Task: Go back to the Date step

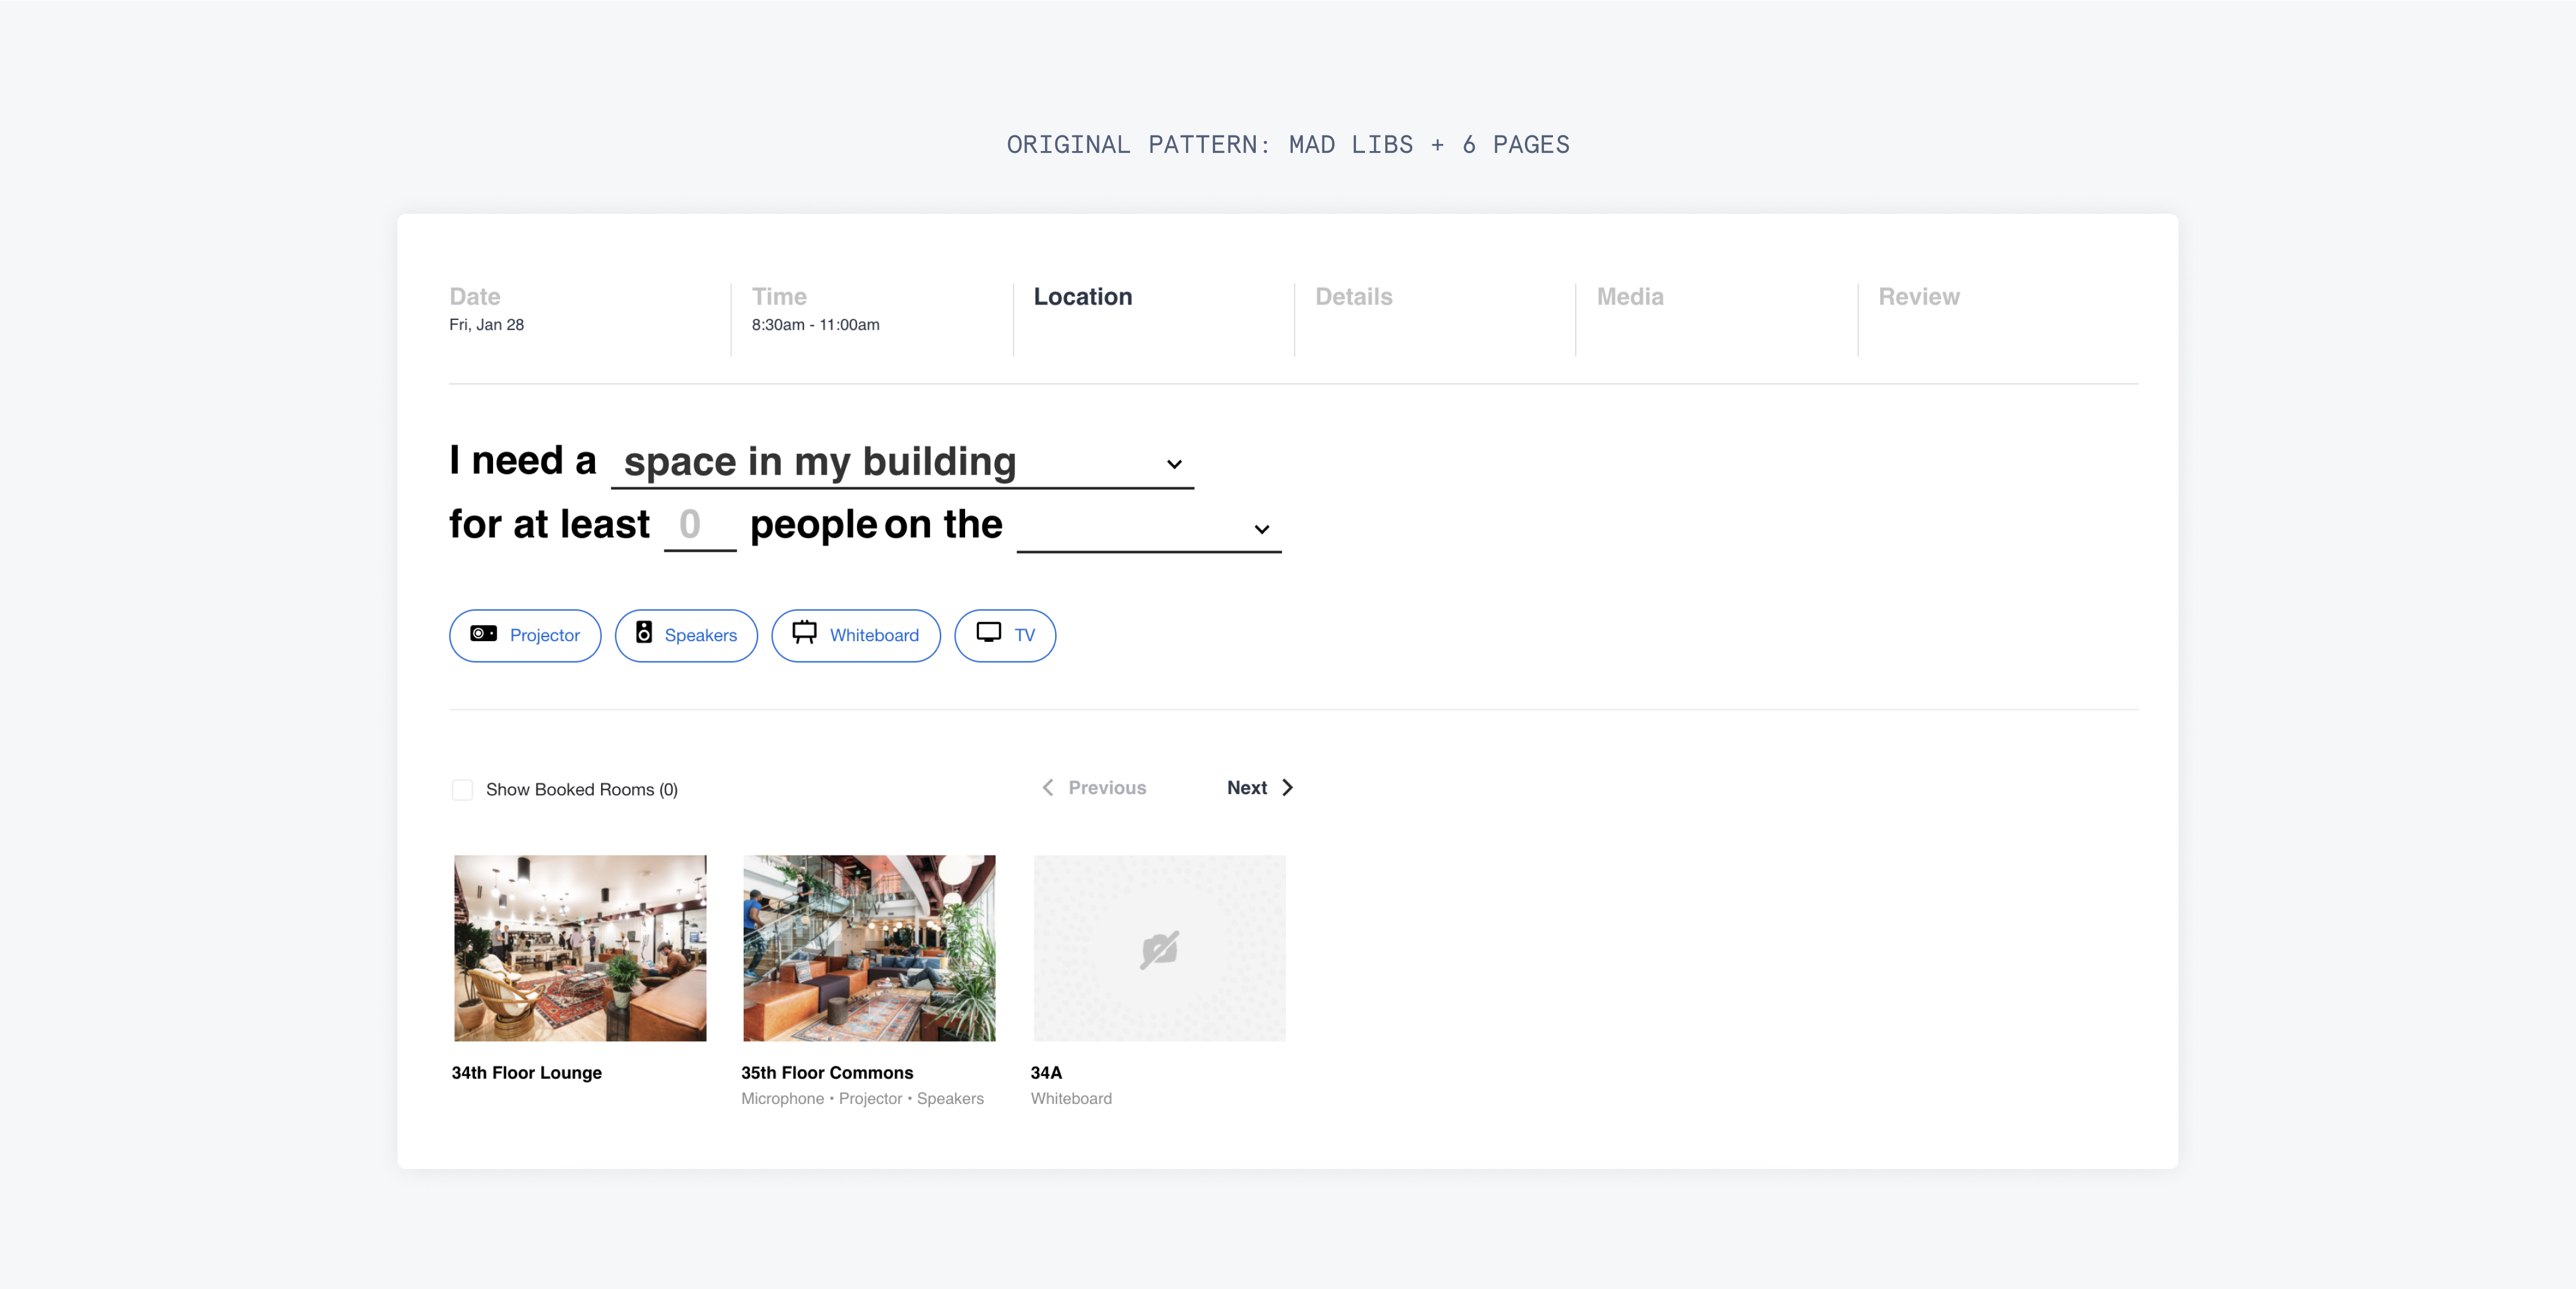Action: click(x=475, y=297)
